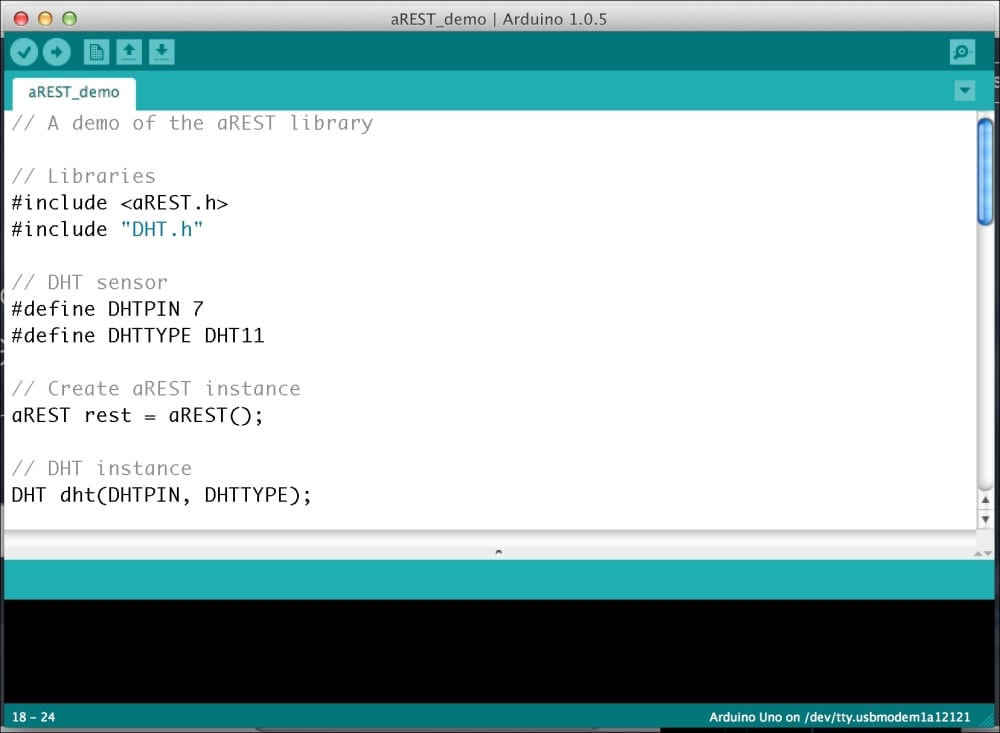Save the sketch with the Save icon

[x=161, y=52]
